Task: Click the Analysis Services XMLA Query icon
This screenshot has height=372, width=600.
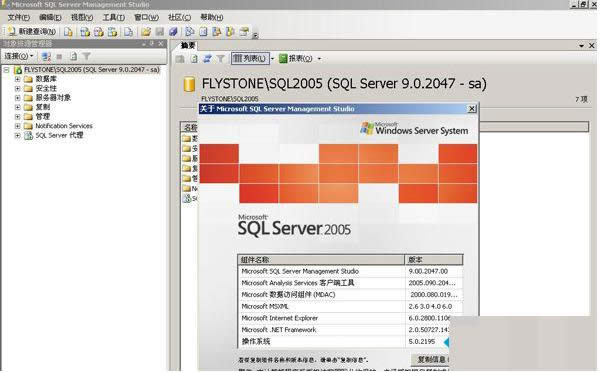Action: pos(112,32)
